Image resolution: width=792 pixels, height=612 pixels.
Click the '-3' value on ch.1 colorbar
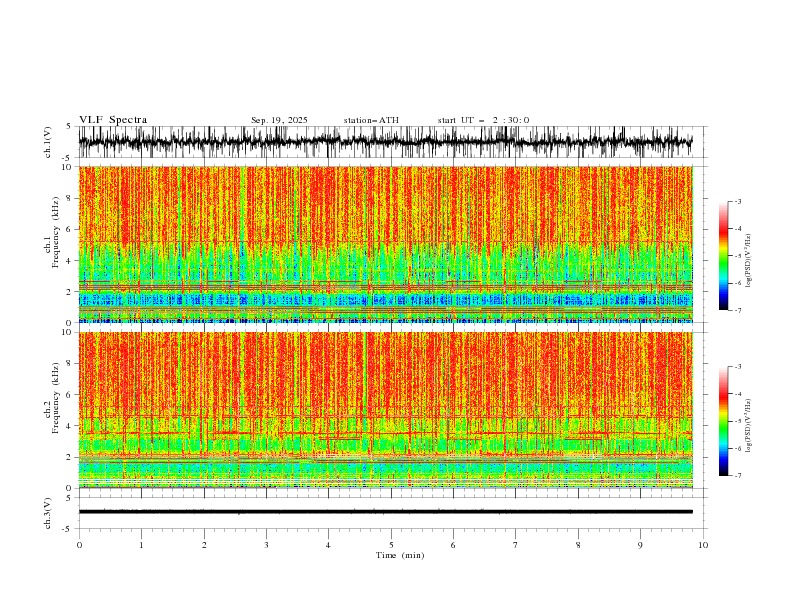click(737, 201)
